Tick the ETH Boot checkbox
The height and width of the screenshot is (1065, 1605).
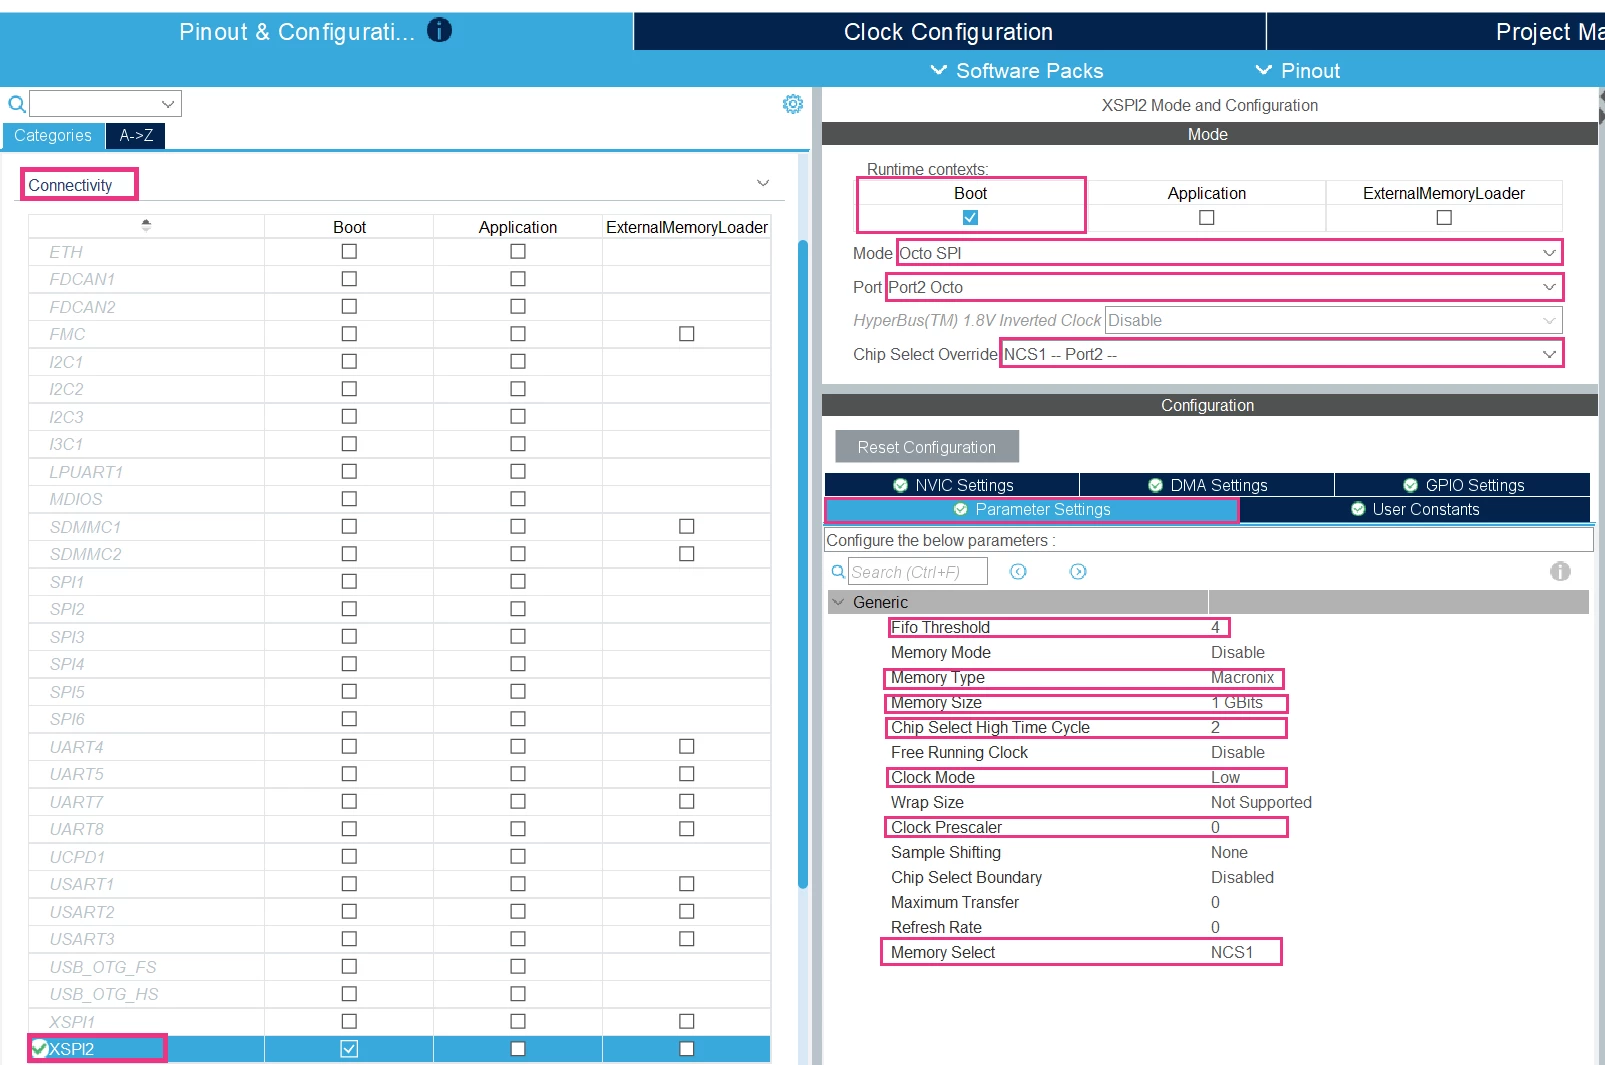coord(349,251)
